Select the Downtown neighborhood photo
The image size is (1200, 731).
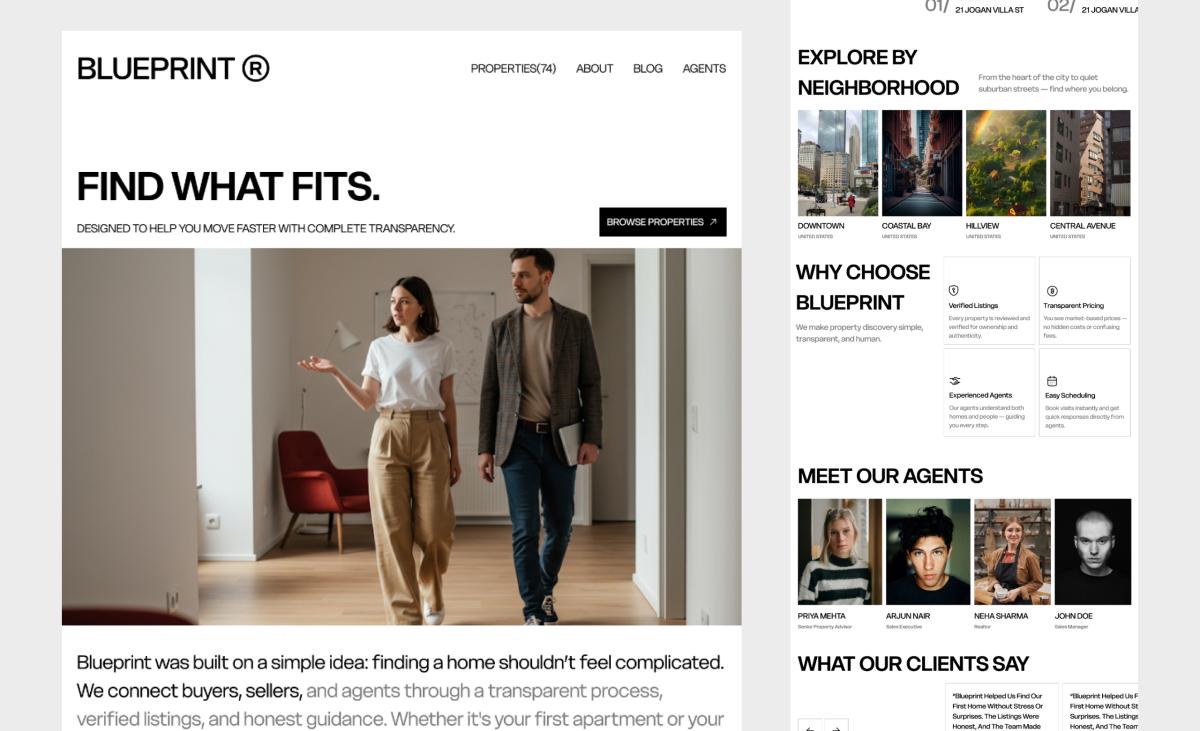pyautogui.click(x=838, y=163)
